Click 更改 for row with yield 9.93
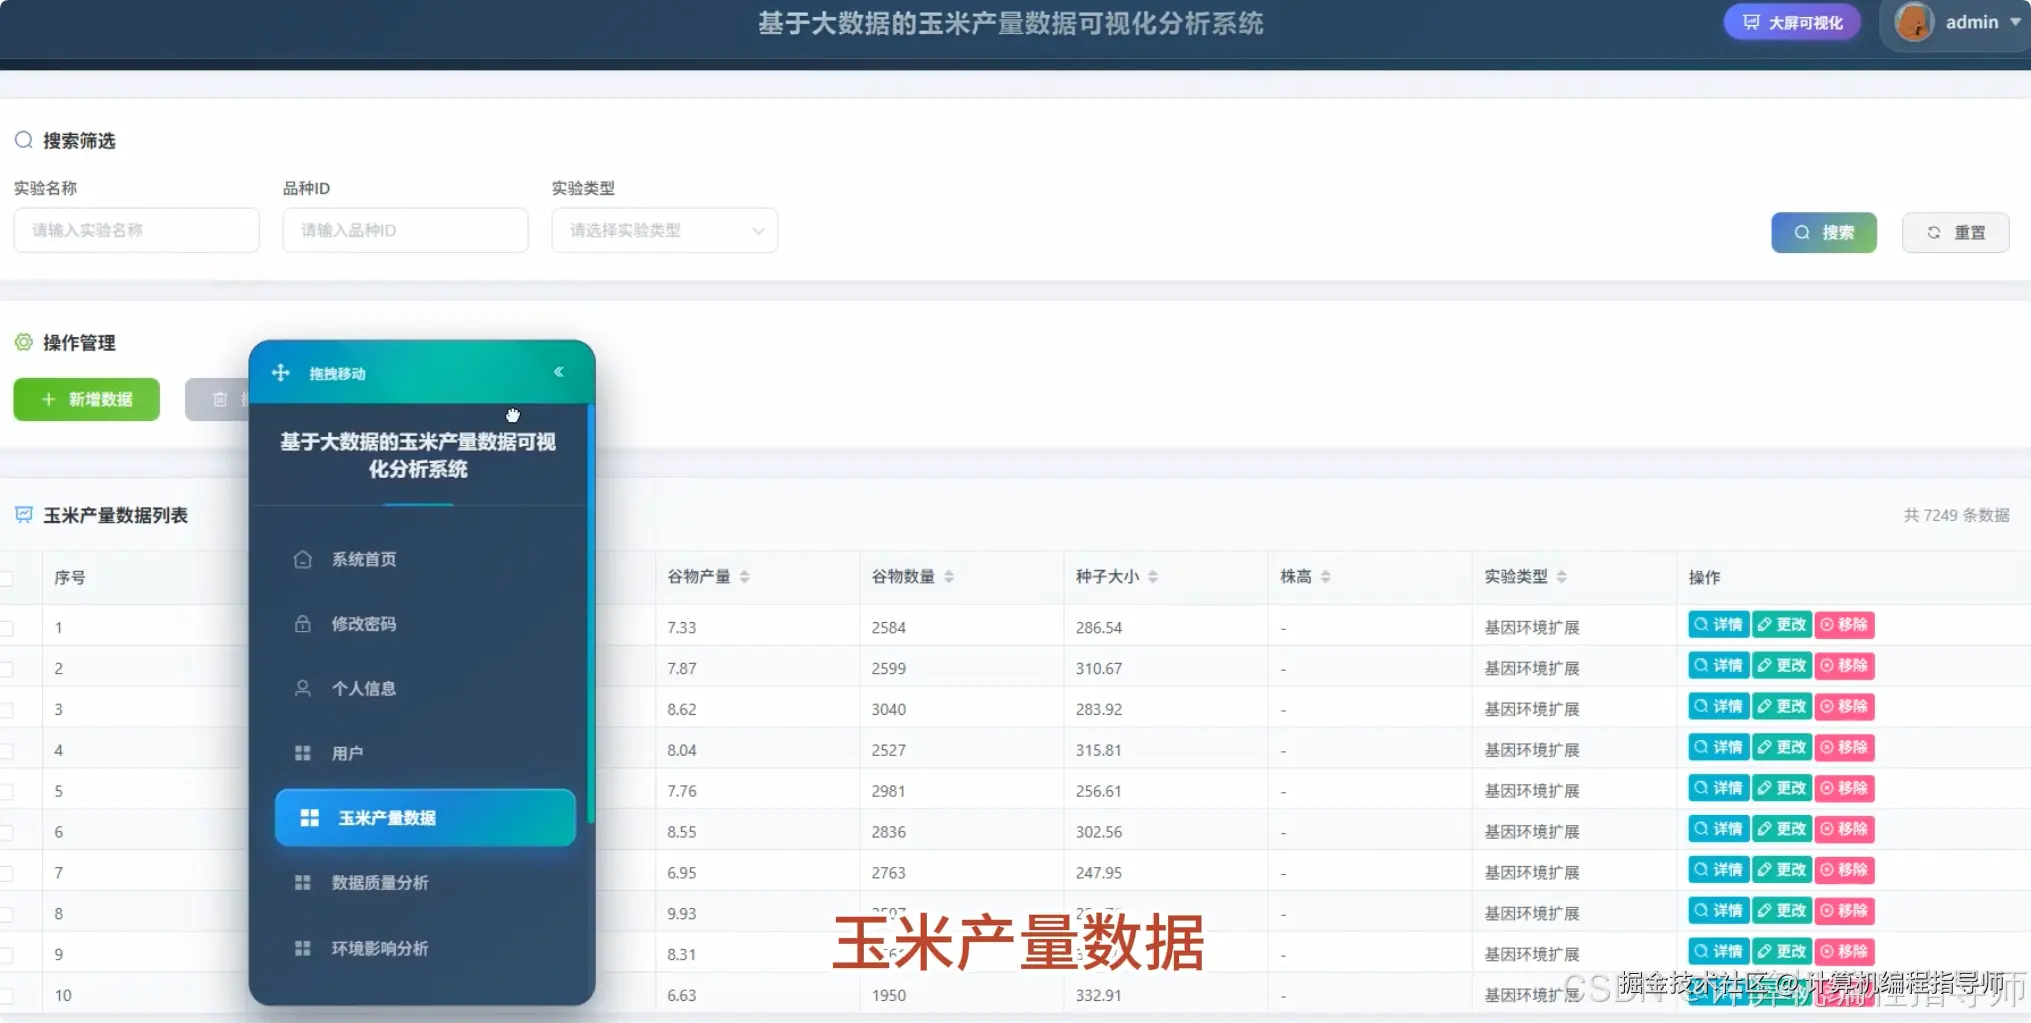 (1782, 911)
